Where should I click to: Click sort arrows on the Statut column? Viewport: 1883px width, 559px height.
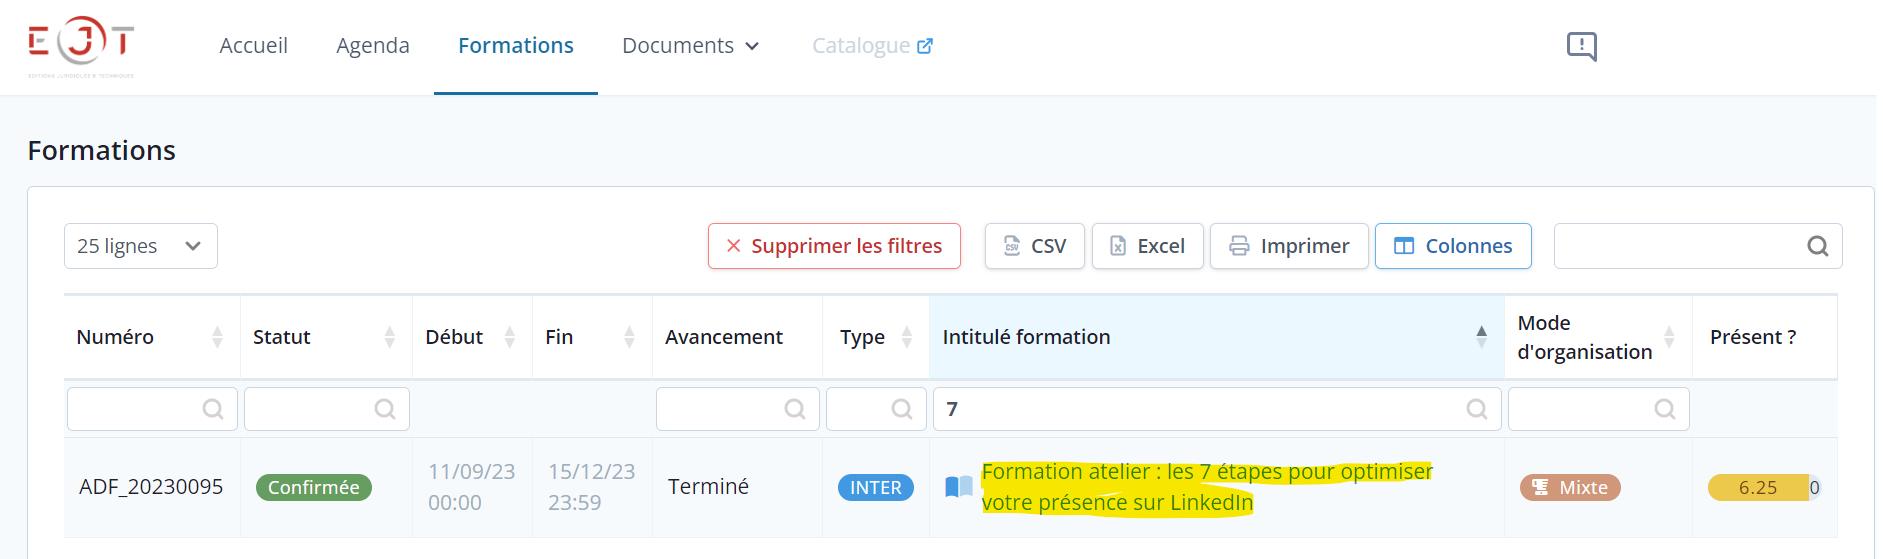coord(389,337)
